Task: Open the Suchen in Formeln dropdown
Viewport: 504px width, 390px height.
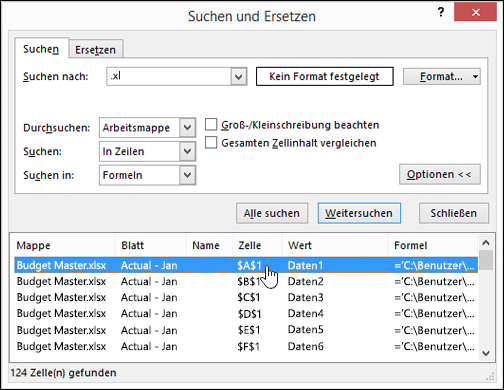Action: click(187, 175)
